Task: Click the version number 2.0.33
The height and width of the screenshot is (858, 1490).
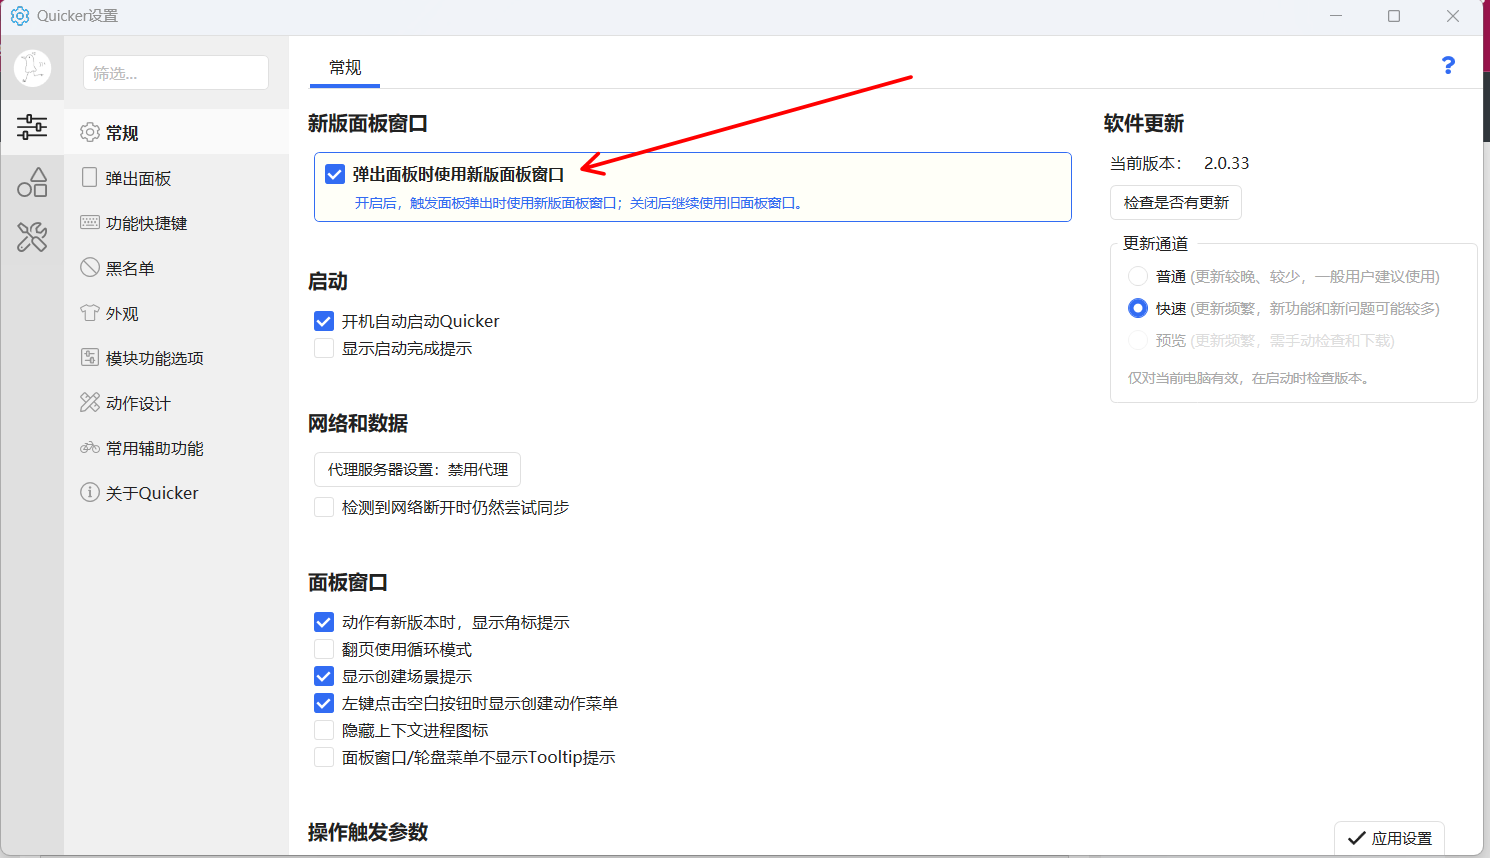Action: coord(1226,163)
